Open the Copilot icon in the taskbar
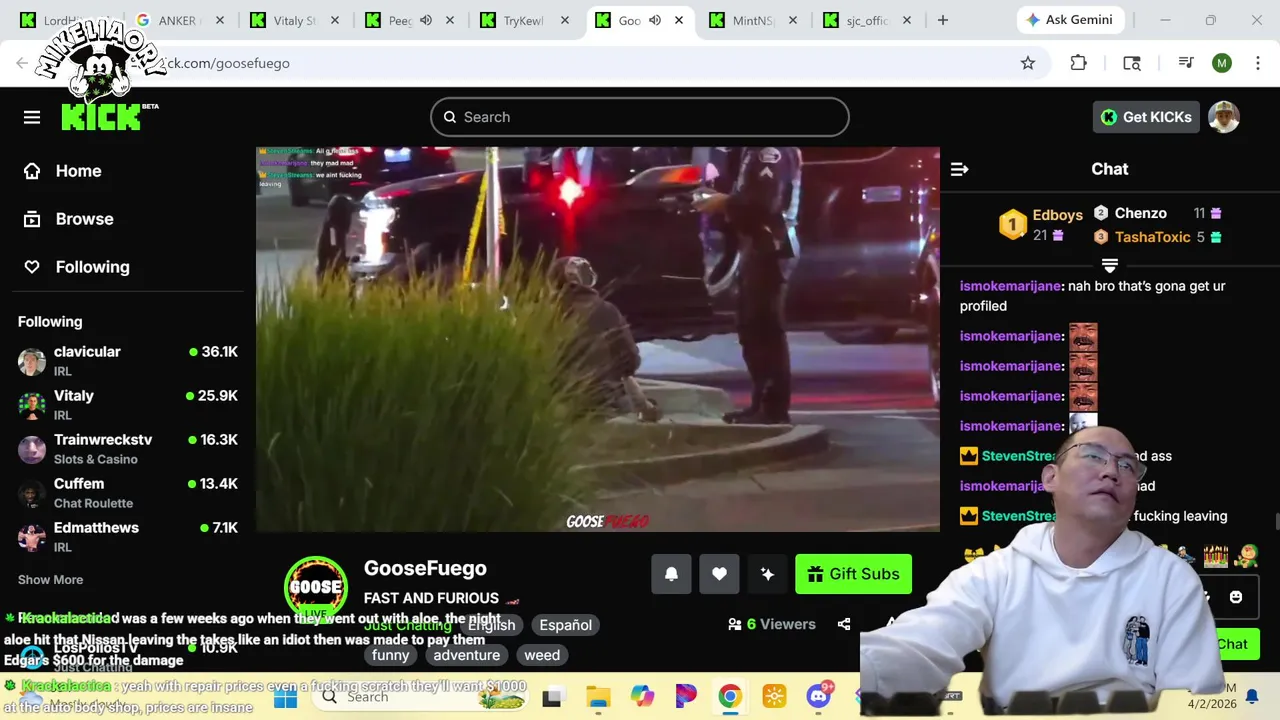Viewport: 1280px width, 720px height. click(x=642, y=697)
